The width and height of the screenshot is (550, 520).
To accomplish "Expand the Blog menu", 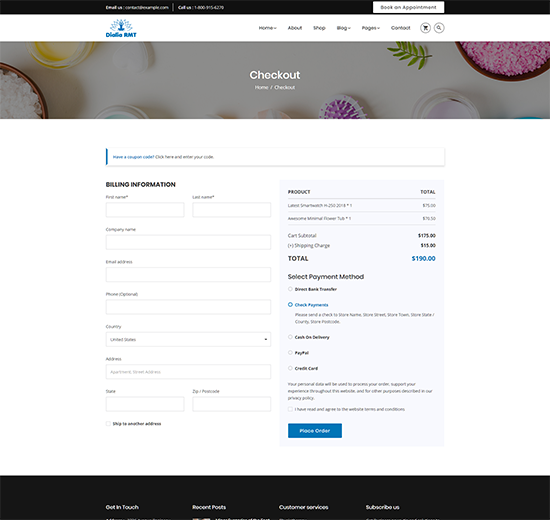I will coord(343,28).
